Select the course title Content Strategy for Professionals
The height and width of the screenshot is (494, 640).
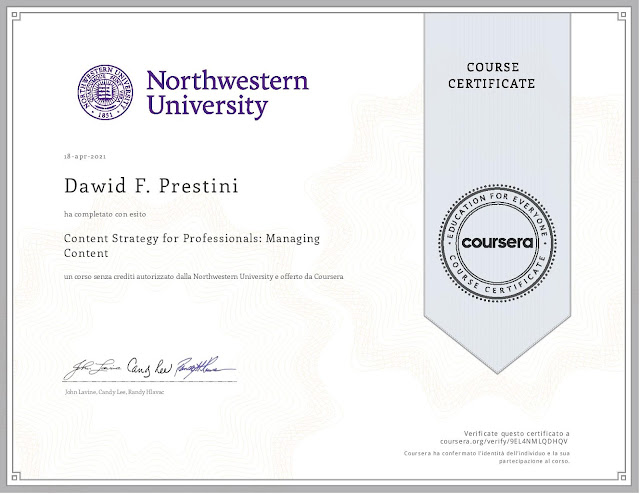pyautogui.click(x=192, y=245)
